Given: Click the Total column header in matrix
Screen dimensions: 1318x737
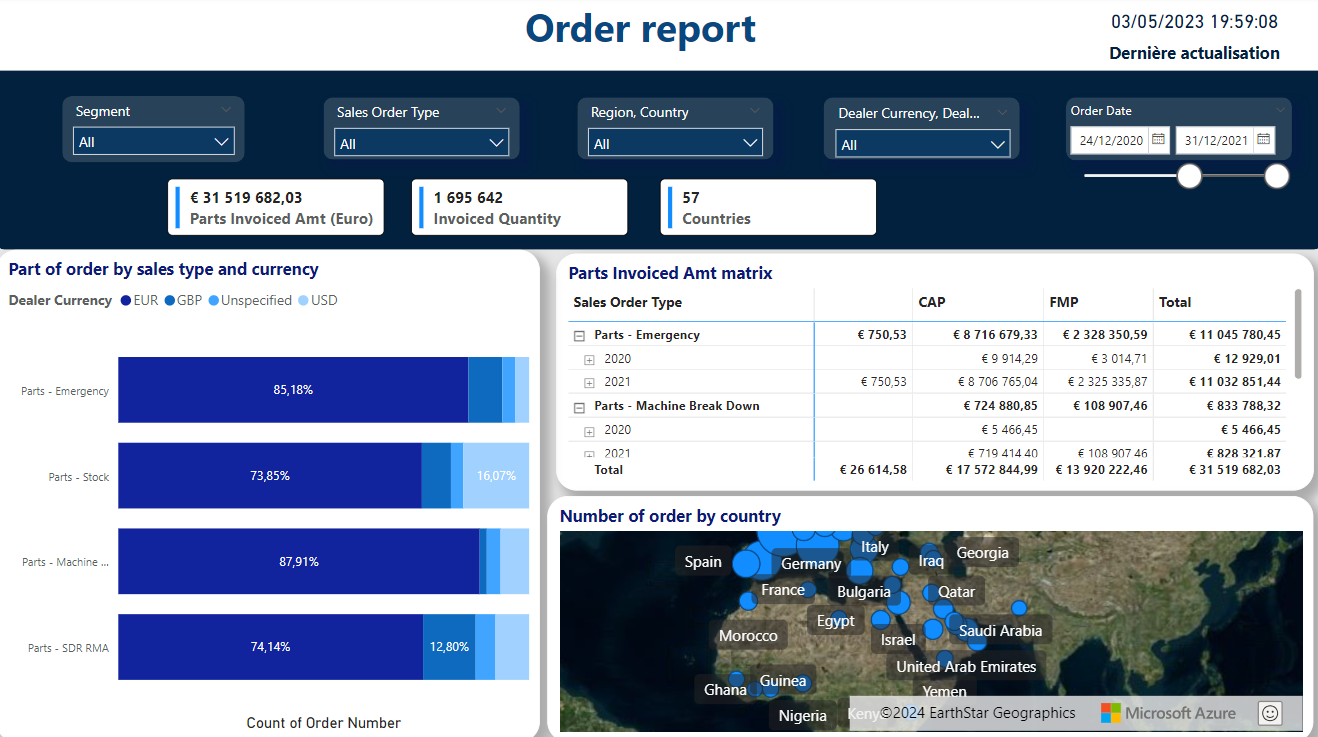Looking at the screenshot, I should [x=1175, y=302].
